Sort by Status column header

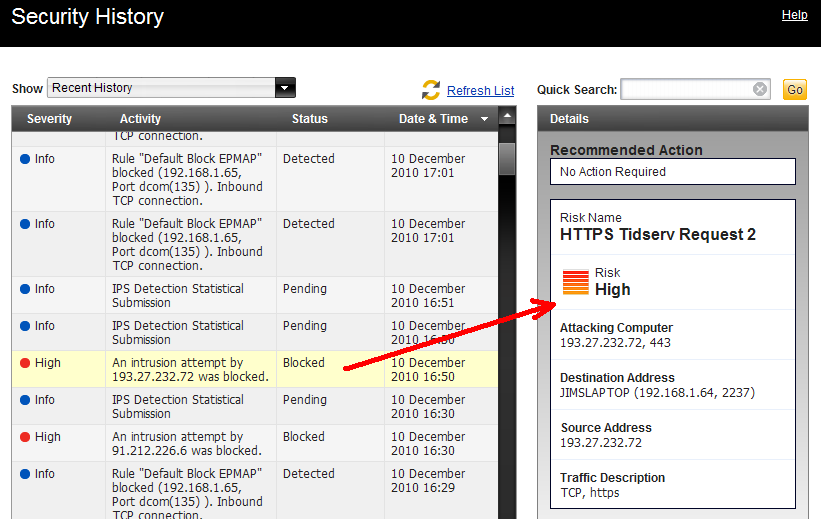309,119
